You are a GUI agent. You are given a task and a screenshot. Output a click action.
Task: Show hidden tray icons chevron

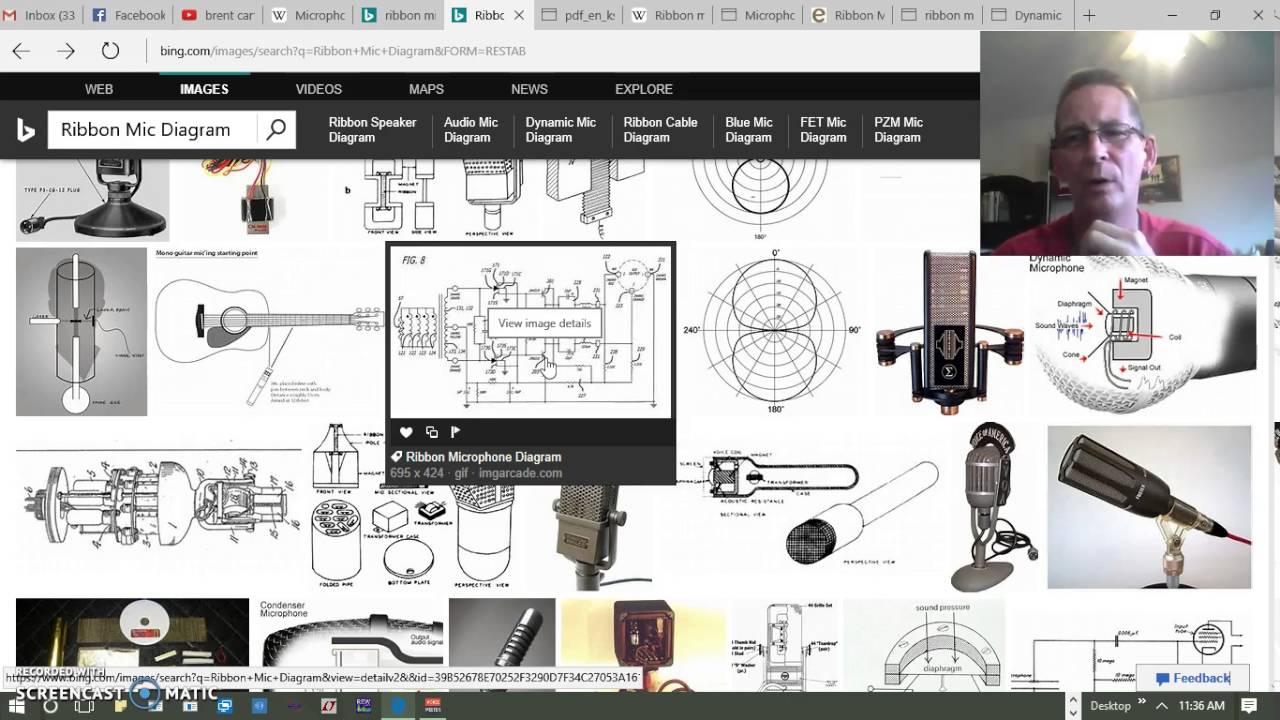(1161, 705)
